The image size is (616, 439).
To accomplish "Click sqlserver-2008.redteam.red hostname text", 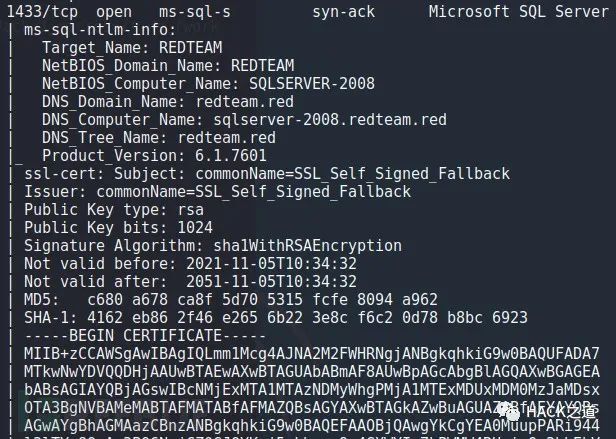I will tap(330, 119).
